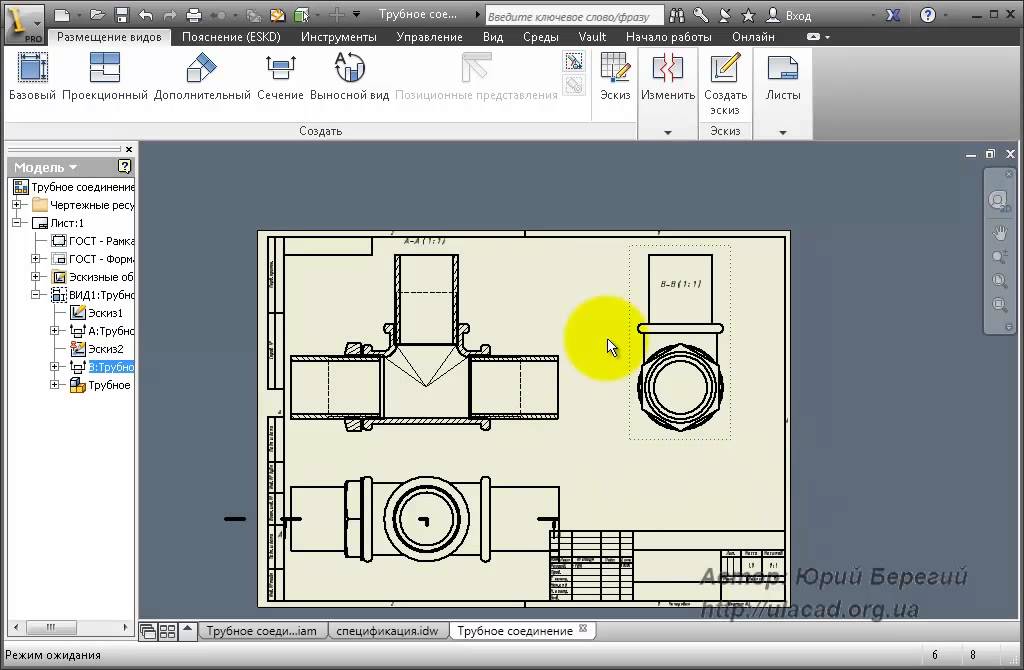This screenshot has width=1024, height=670.
Task: Collapse the ВИД1:Трубное node
Action: pyautogui.click(x=37, y=295)
